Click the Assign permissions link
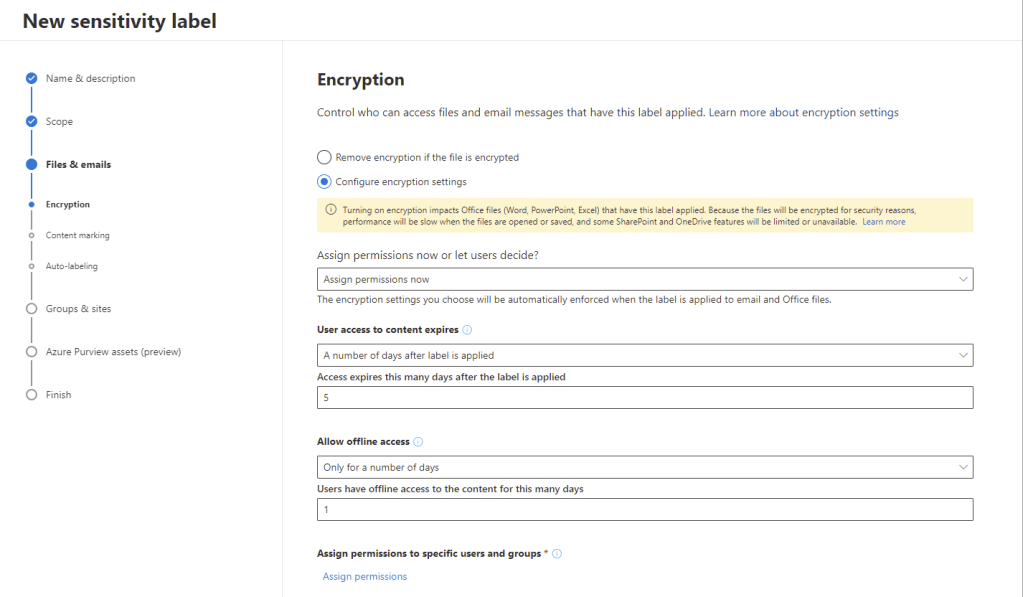 [x=364, y=577]
